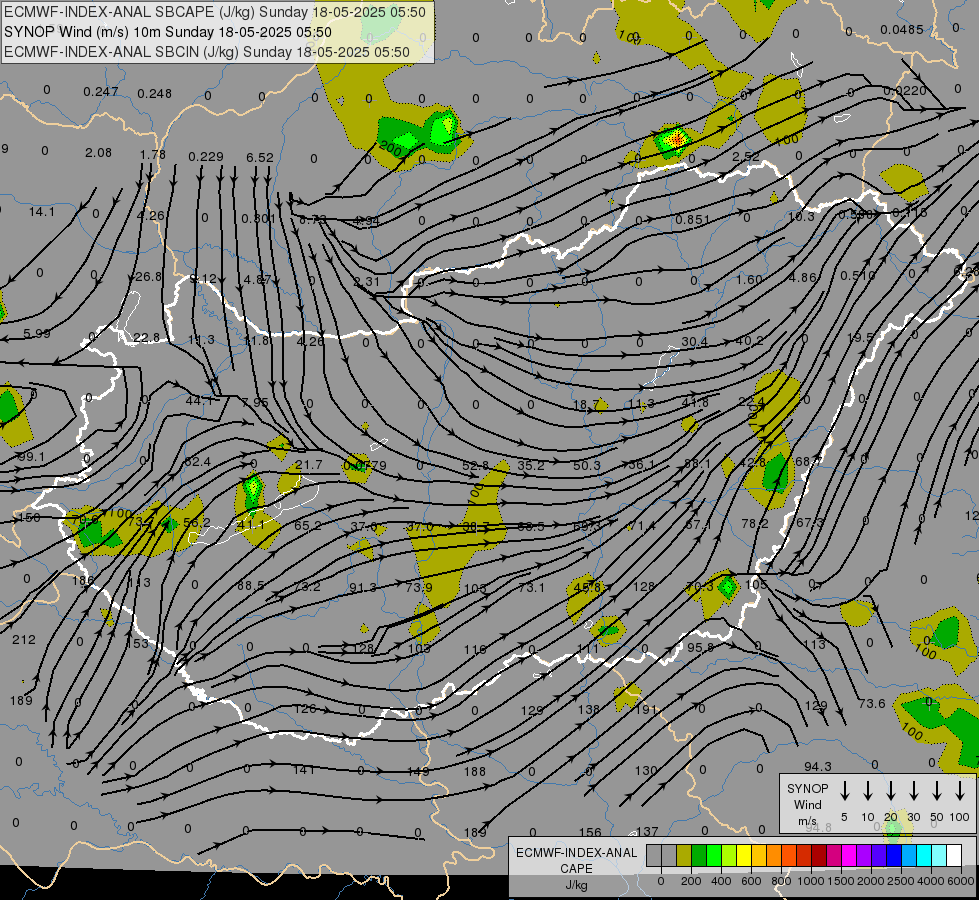Click the 10 m/s wind legend arrow

click(867, 791)
